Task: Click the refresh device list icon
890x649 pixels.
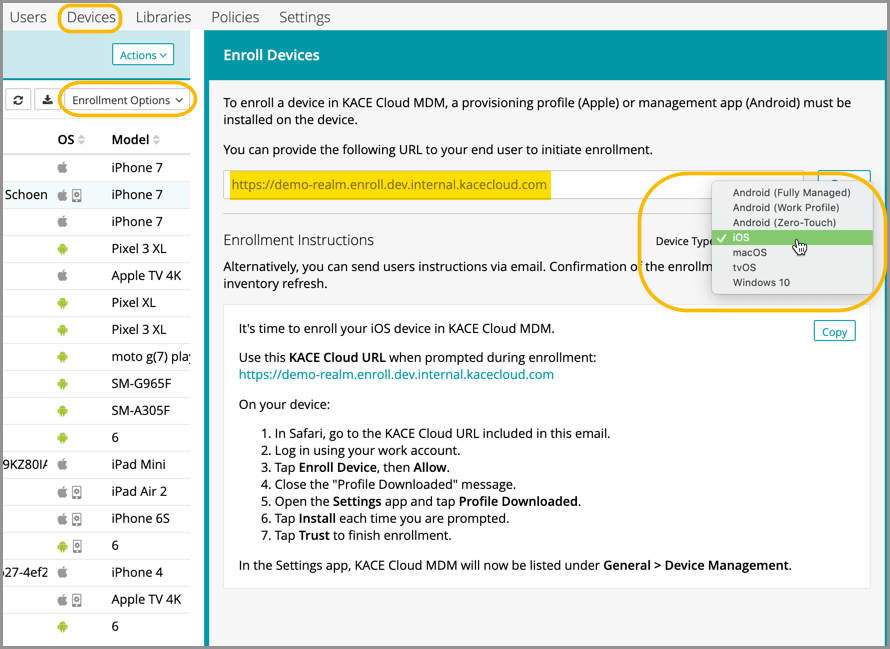Action: coord(19,100)
